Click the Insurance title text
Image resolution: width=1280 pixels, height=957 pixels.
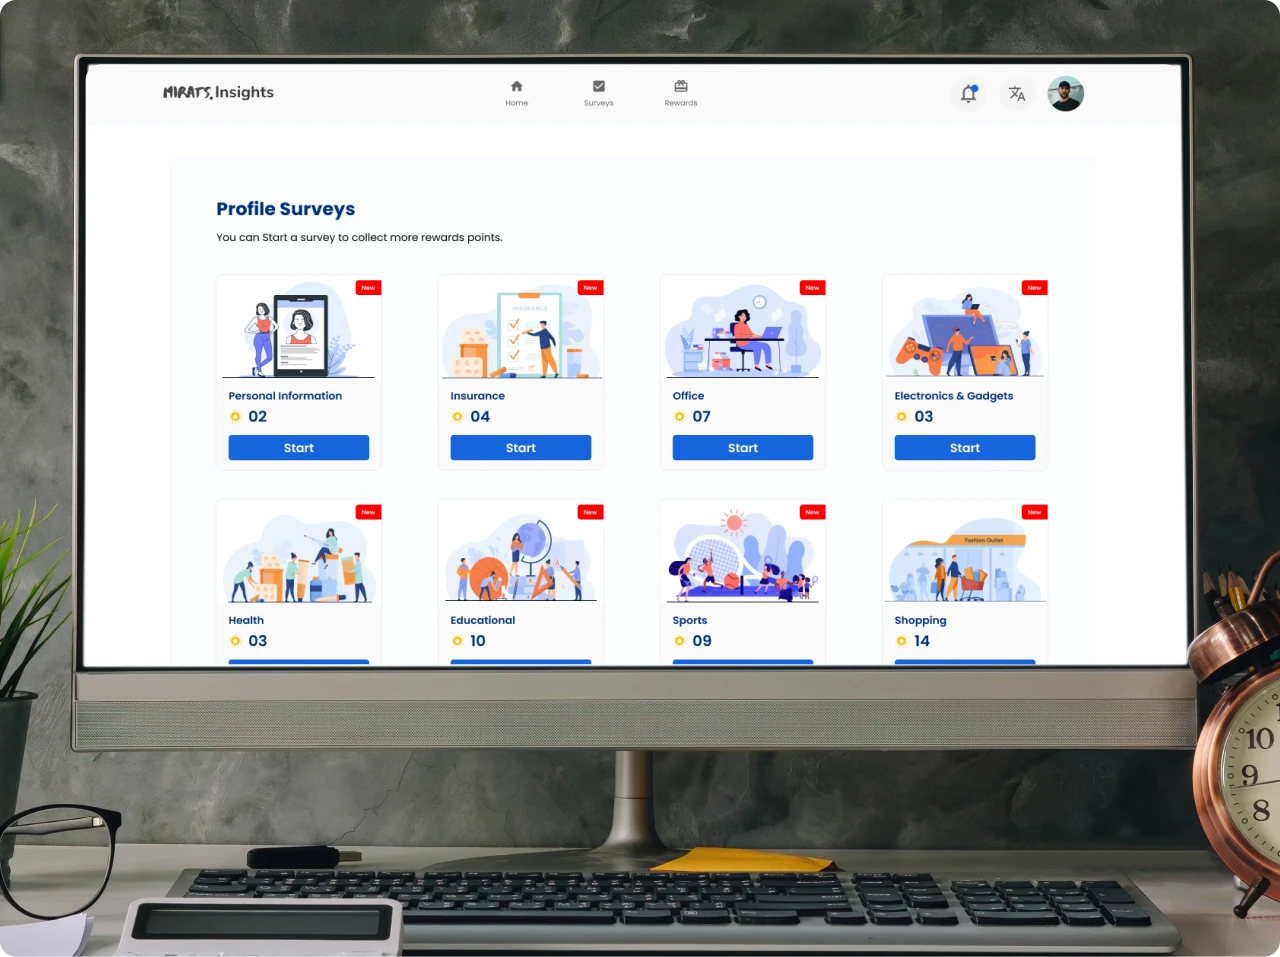click(x=478, y=396)
